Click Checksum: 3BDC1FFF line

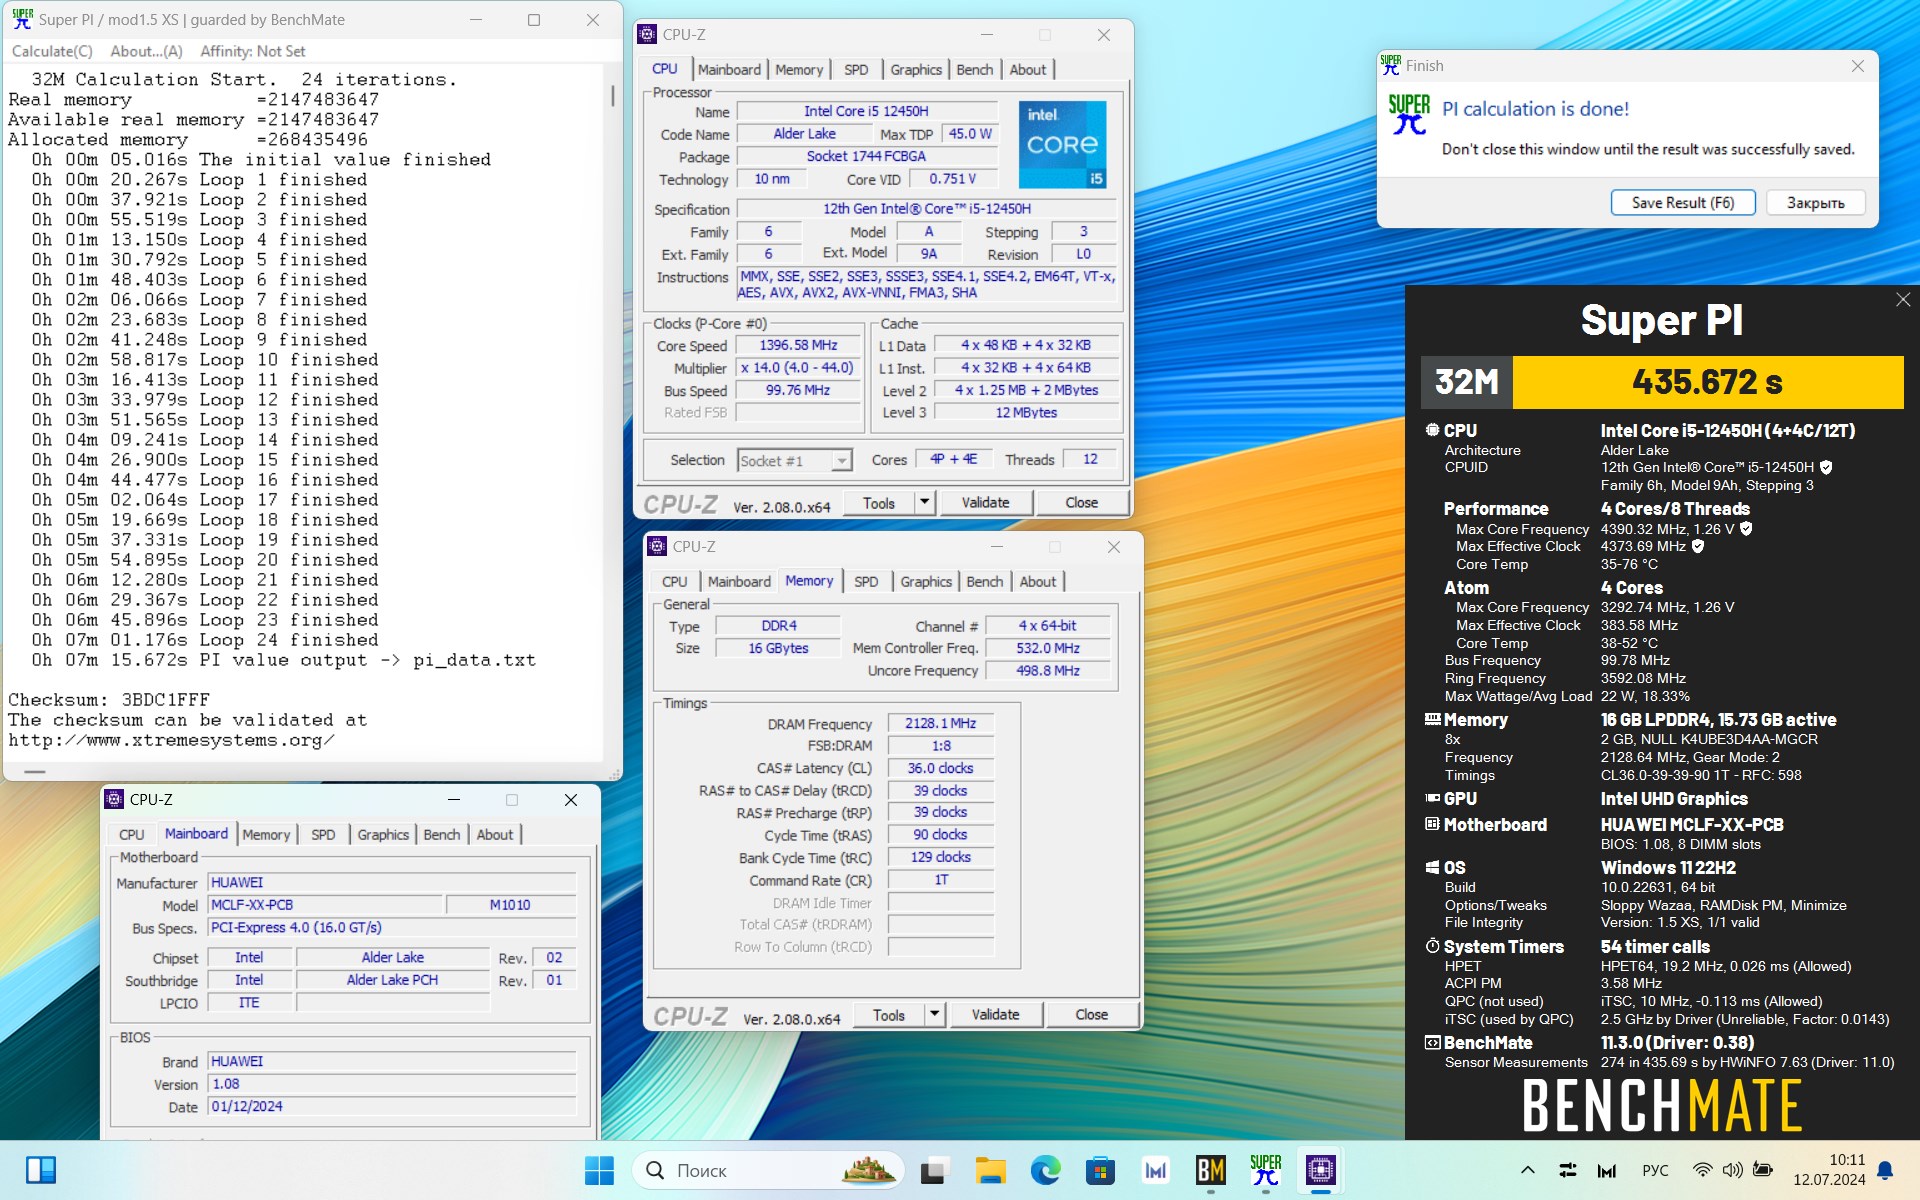109,700
